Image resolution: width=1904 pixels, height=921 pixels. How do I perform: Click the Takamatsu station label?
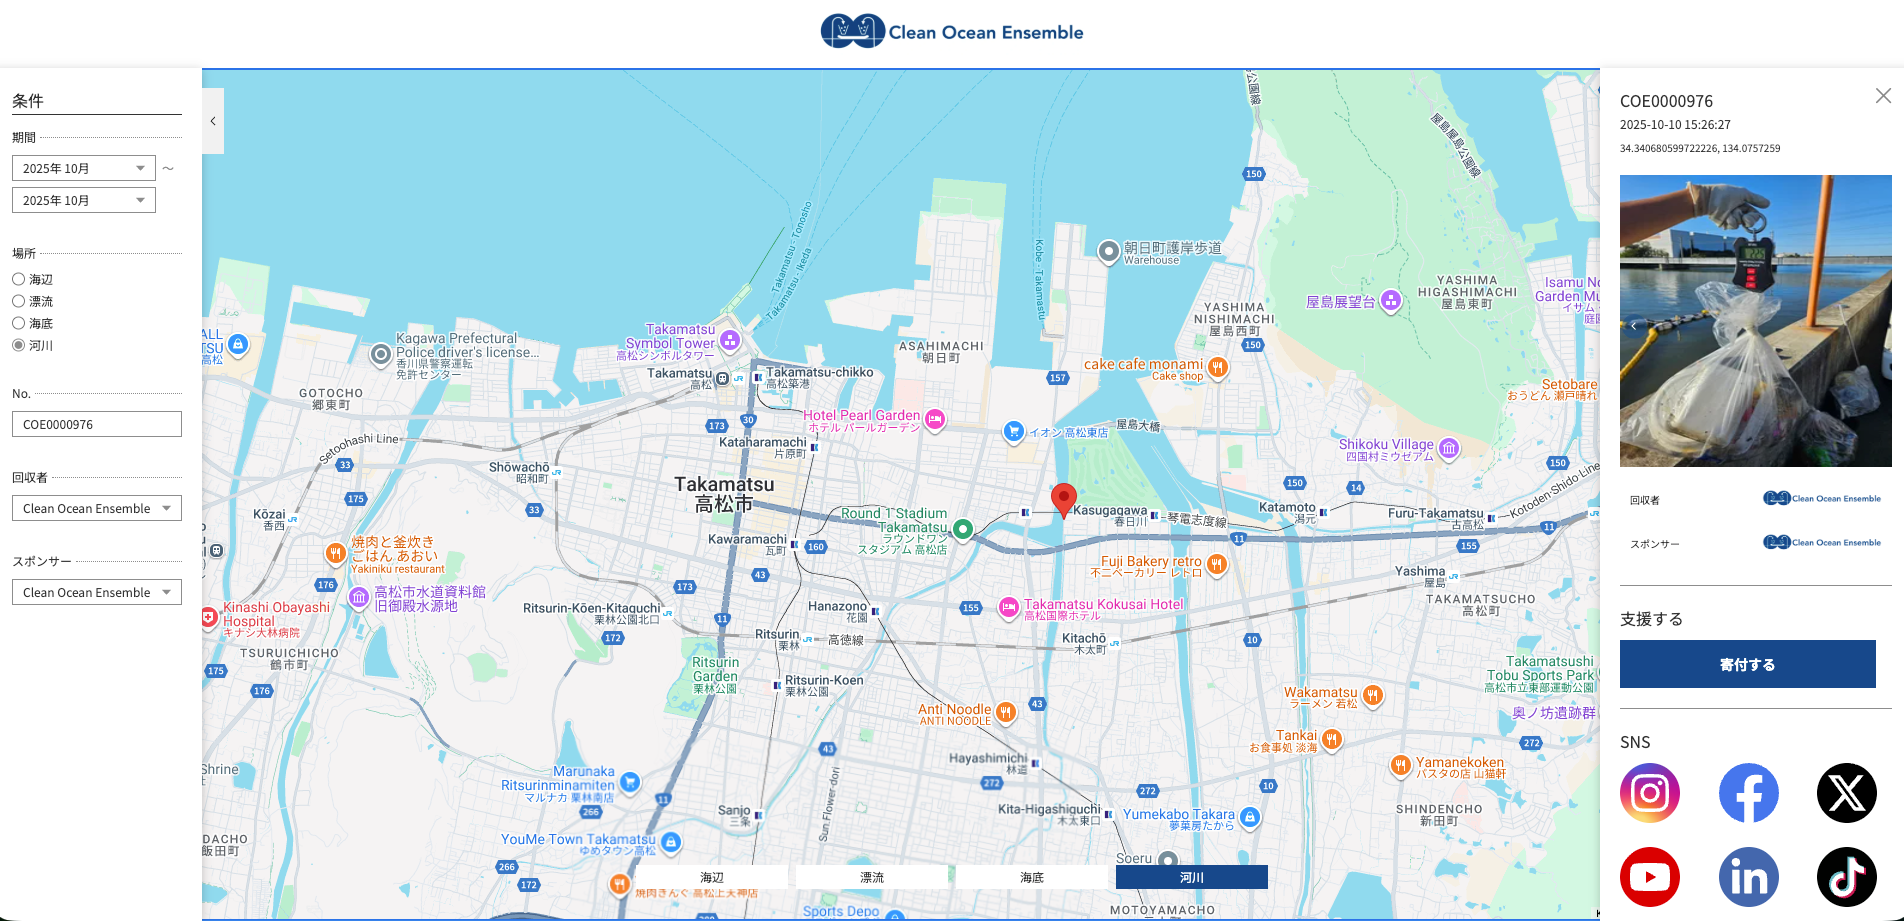point(680,377)
